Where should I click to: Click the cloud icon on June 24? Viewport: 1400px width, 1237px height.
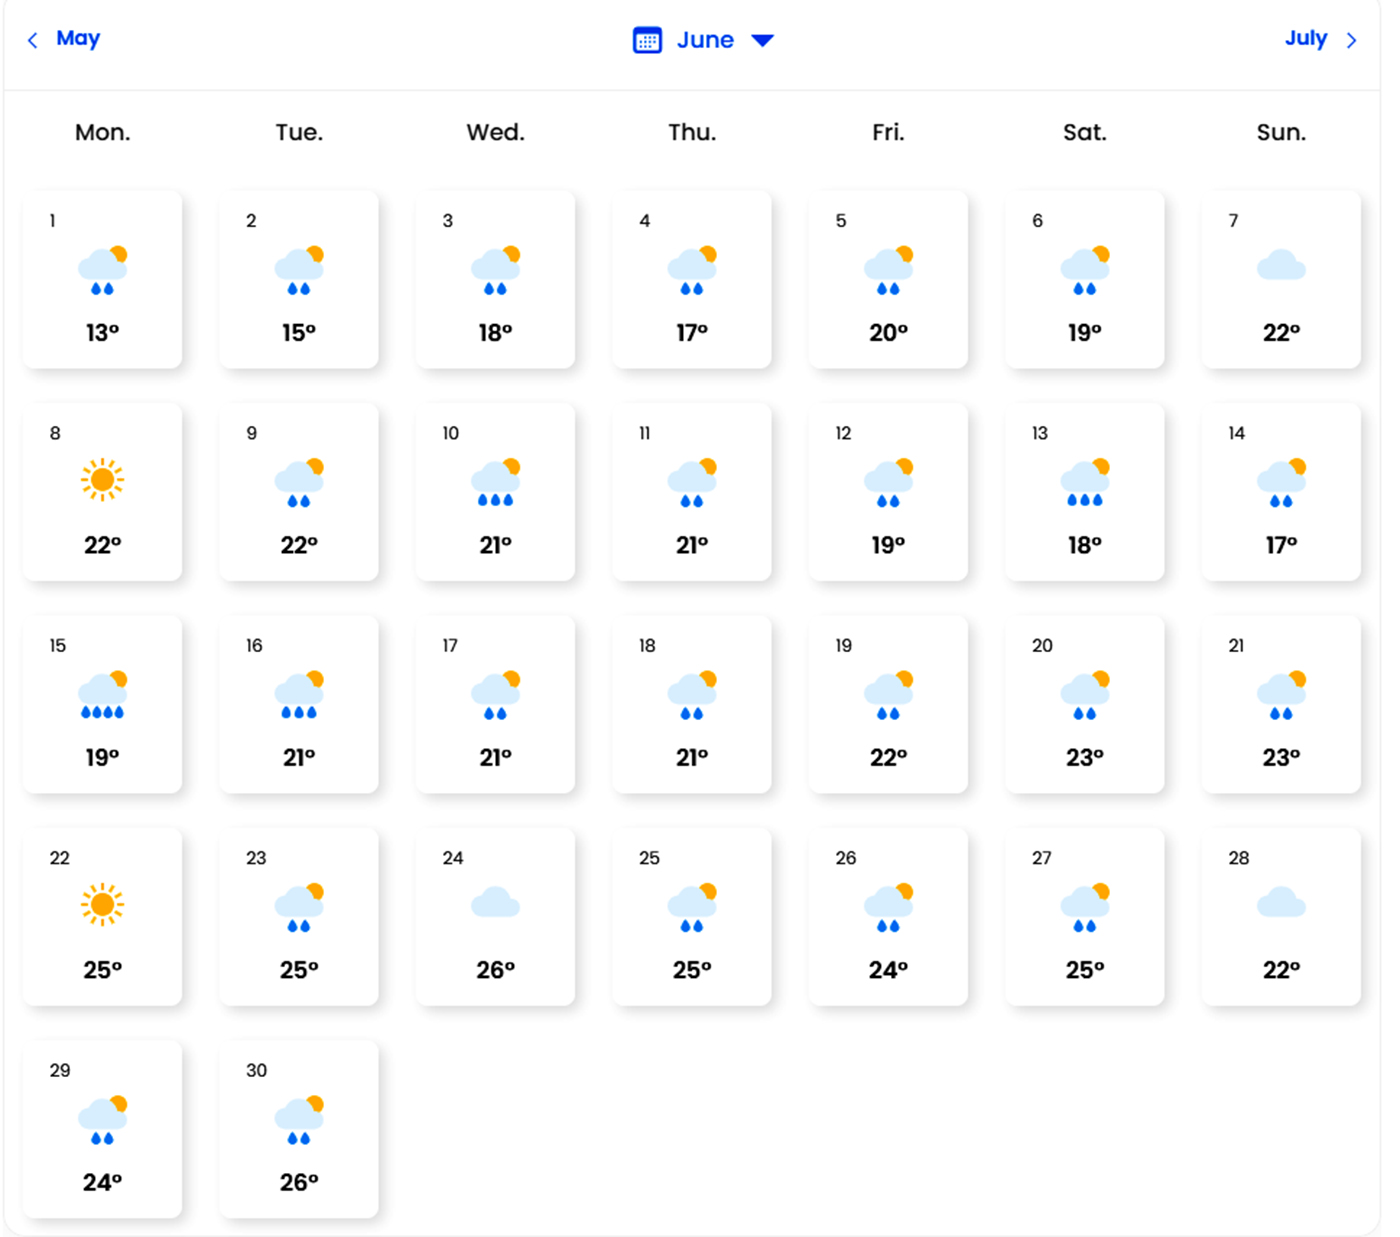click(495, 903)
